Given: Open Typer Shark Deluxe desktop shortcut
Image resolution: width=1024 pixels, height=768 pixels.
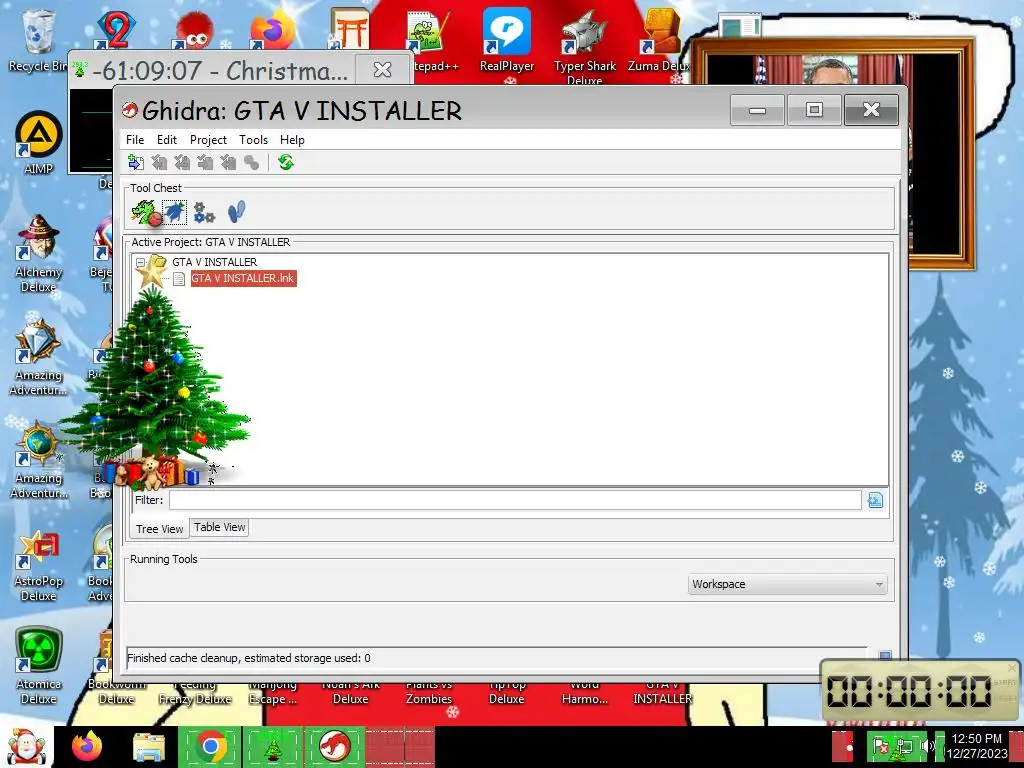Looking at the screenshot, I should click(584, 46).
